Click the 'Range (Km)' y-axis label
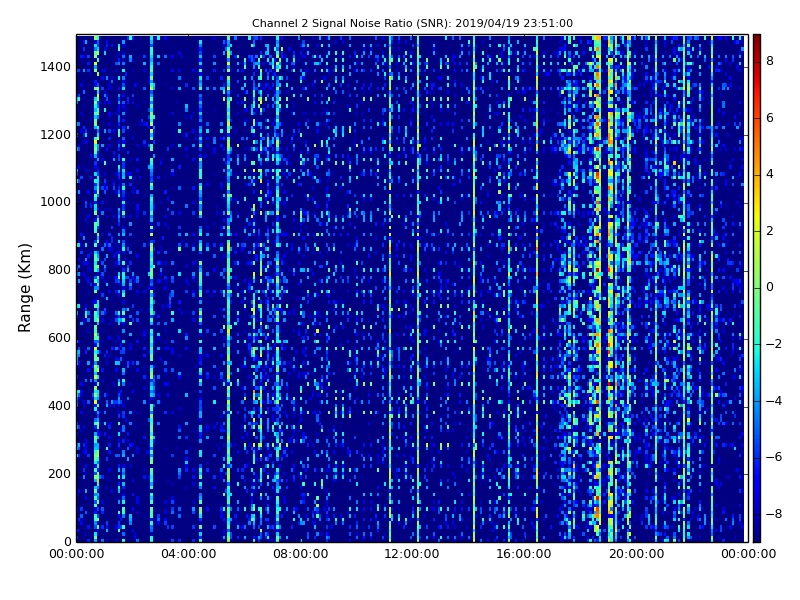800x600 pixels. (24, 288)
